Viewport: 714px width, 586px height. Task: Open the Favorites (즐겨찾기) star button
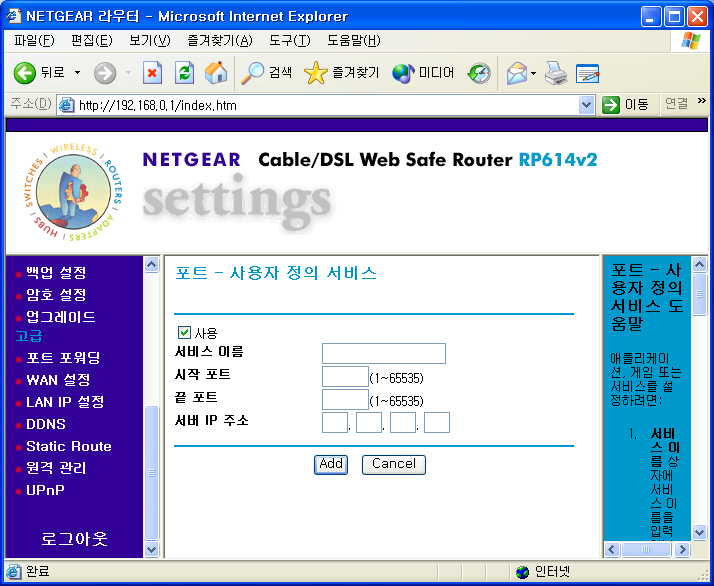pyautogui.click(x=342, y=73)
